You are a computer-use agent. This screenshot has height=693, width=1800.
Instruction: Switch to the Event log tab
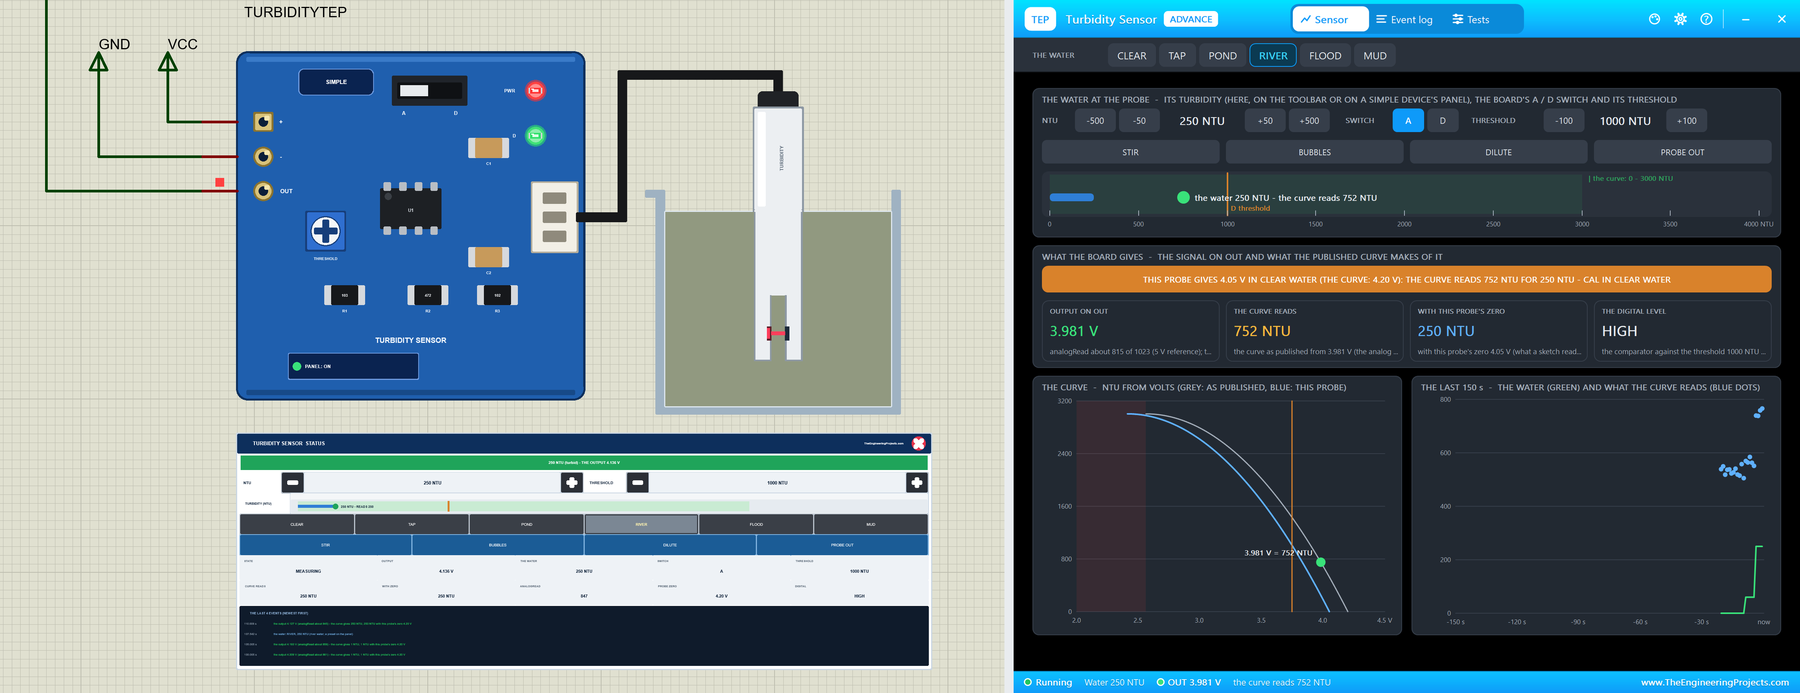pos(1404,19)
